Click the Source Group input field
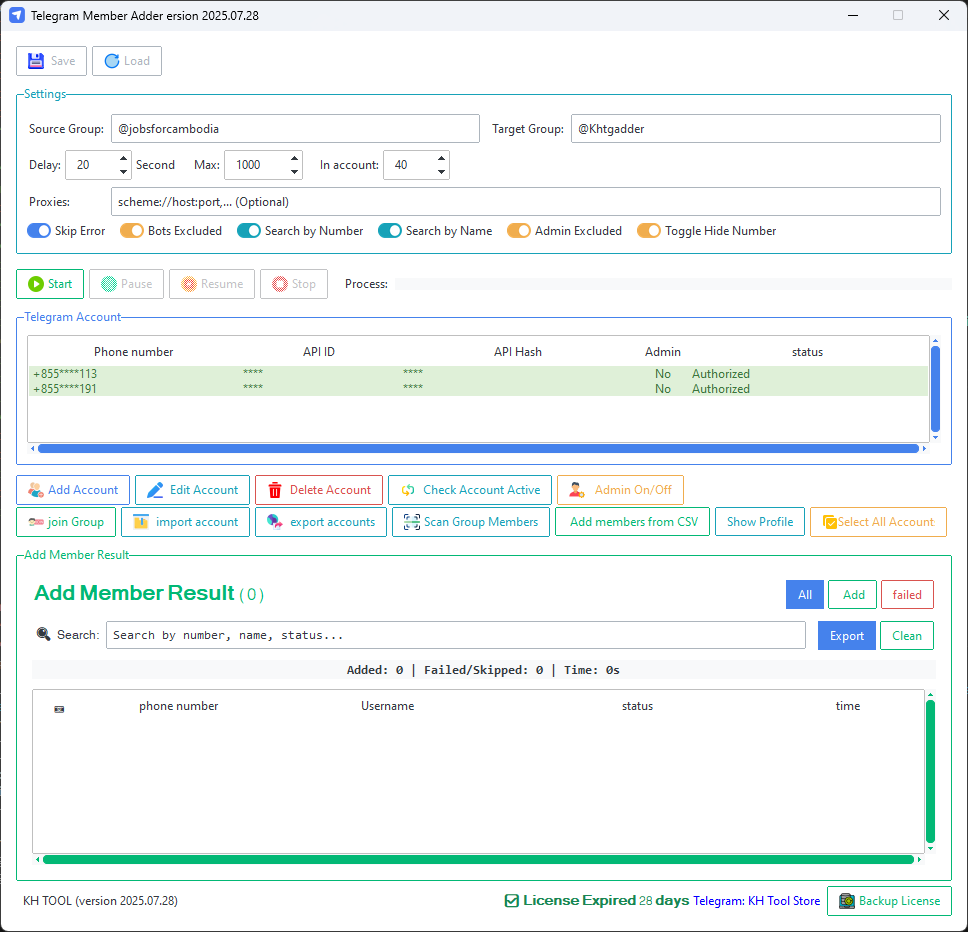968x932 pixels. click(295, 128)
